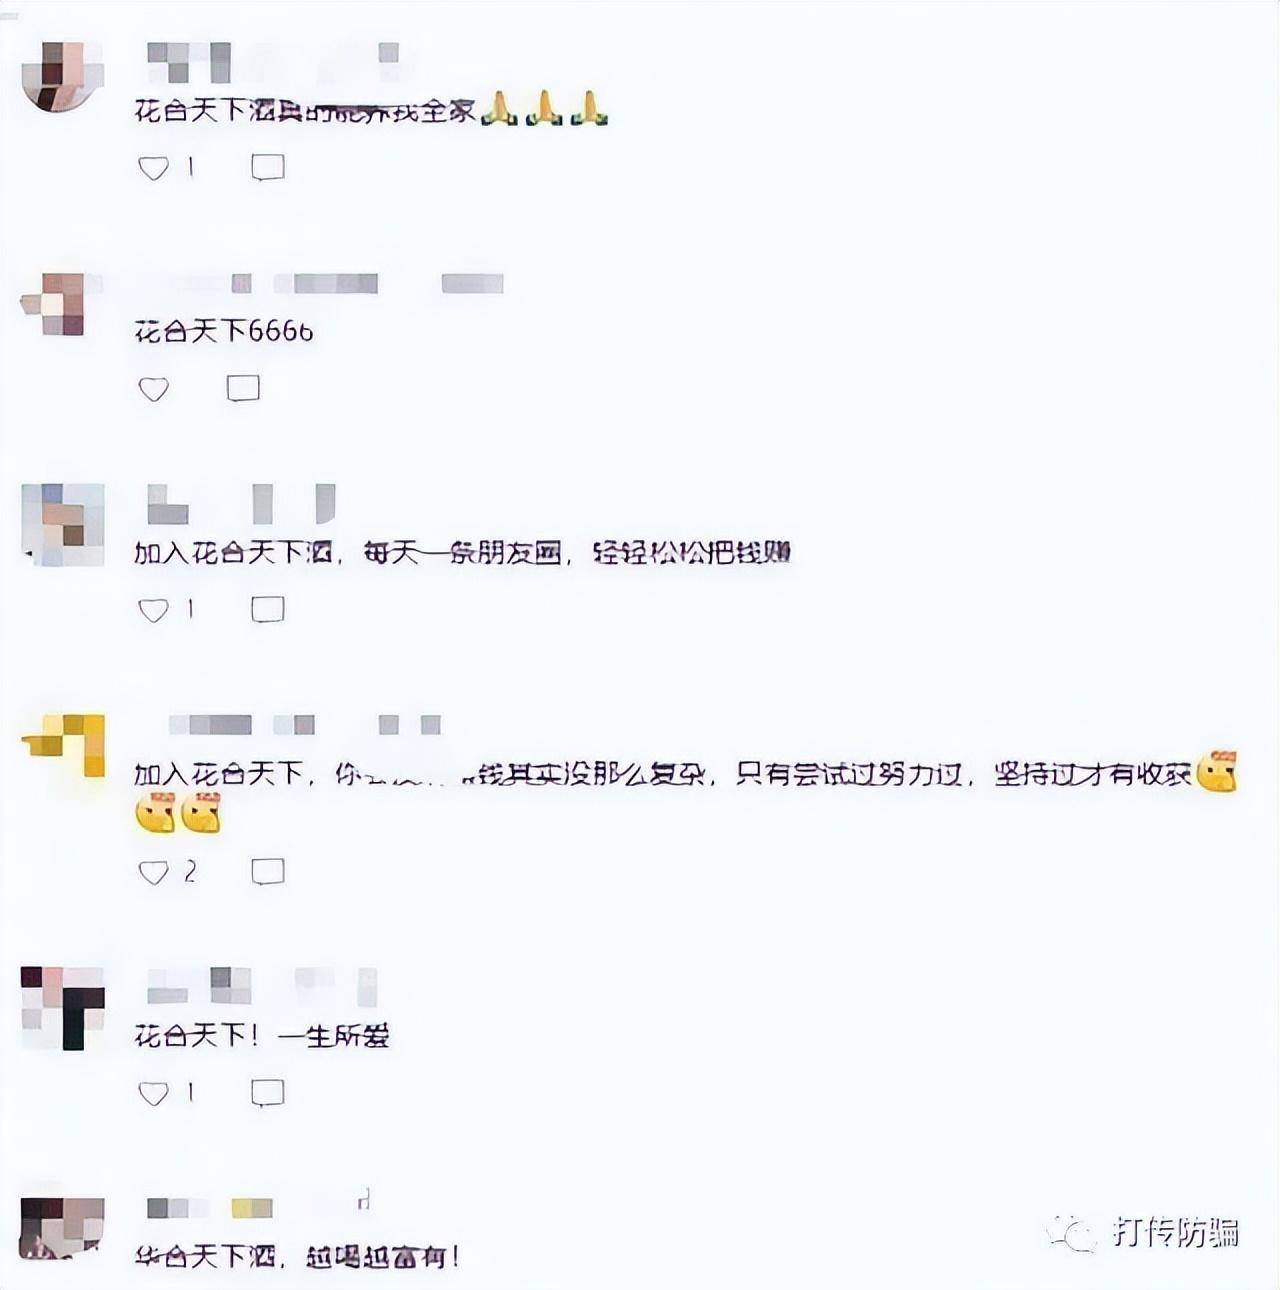Reply to the 坚持过才有收获 comment
This screenshot has width=1280, height=1290.
268,872
